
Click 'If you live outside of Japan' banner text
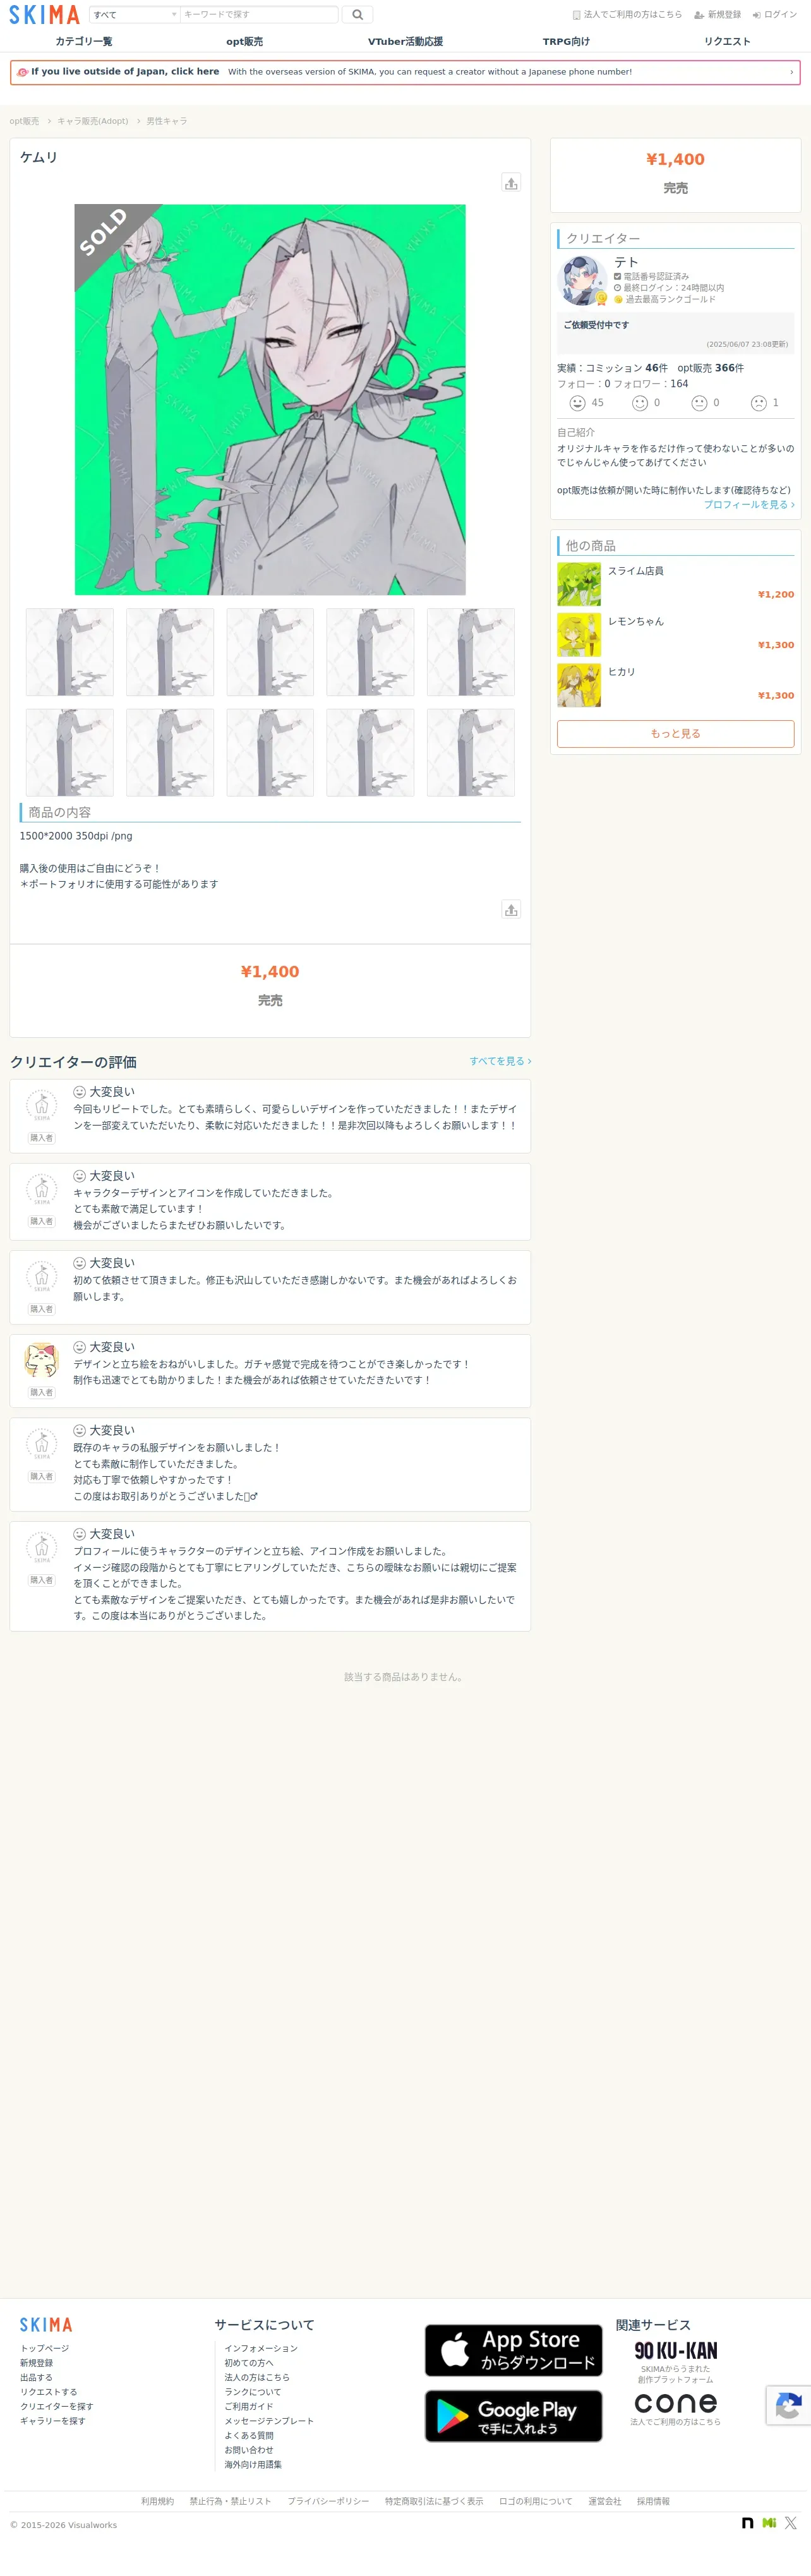click(125, 72)
